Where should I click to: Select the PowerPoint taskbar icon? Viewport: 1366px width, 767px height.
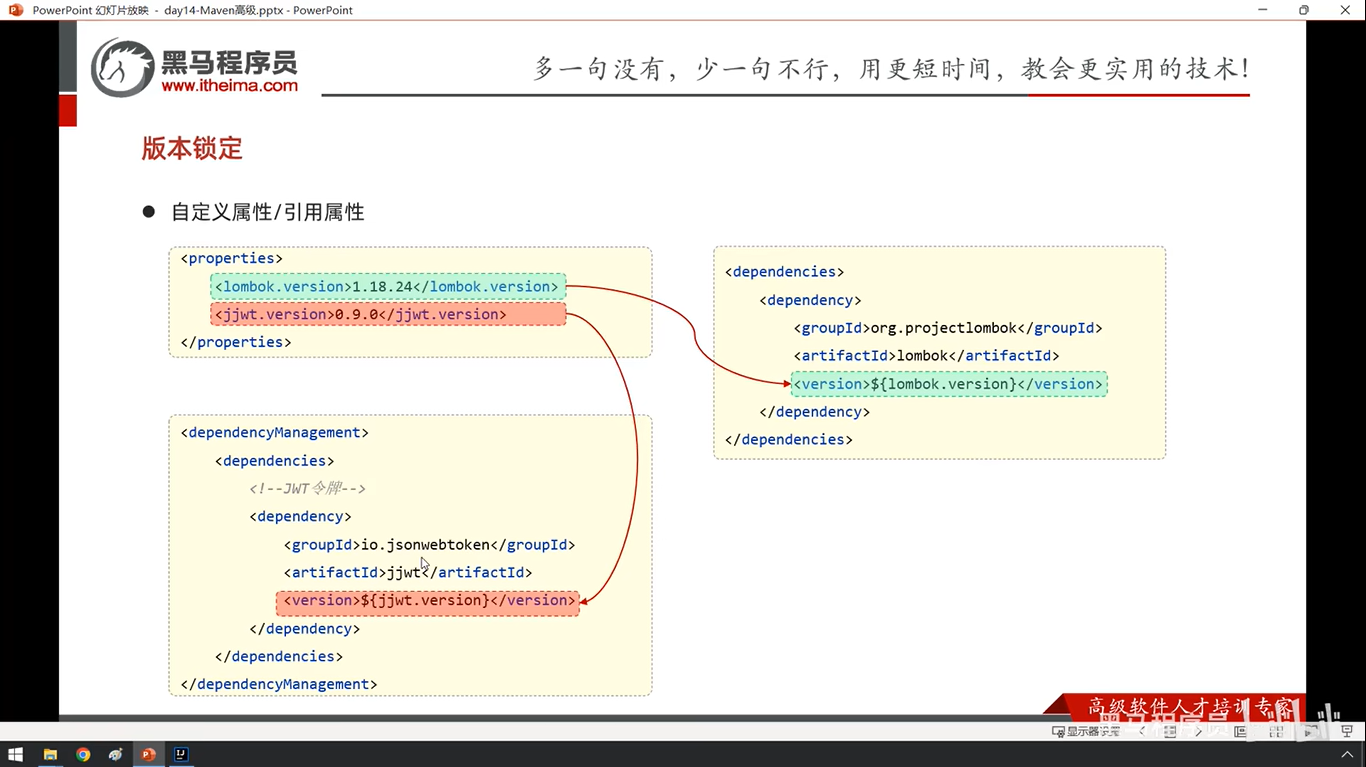pos(149,755)
